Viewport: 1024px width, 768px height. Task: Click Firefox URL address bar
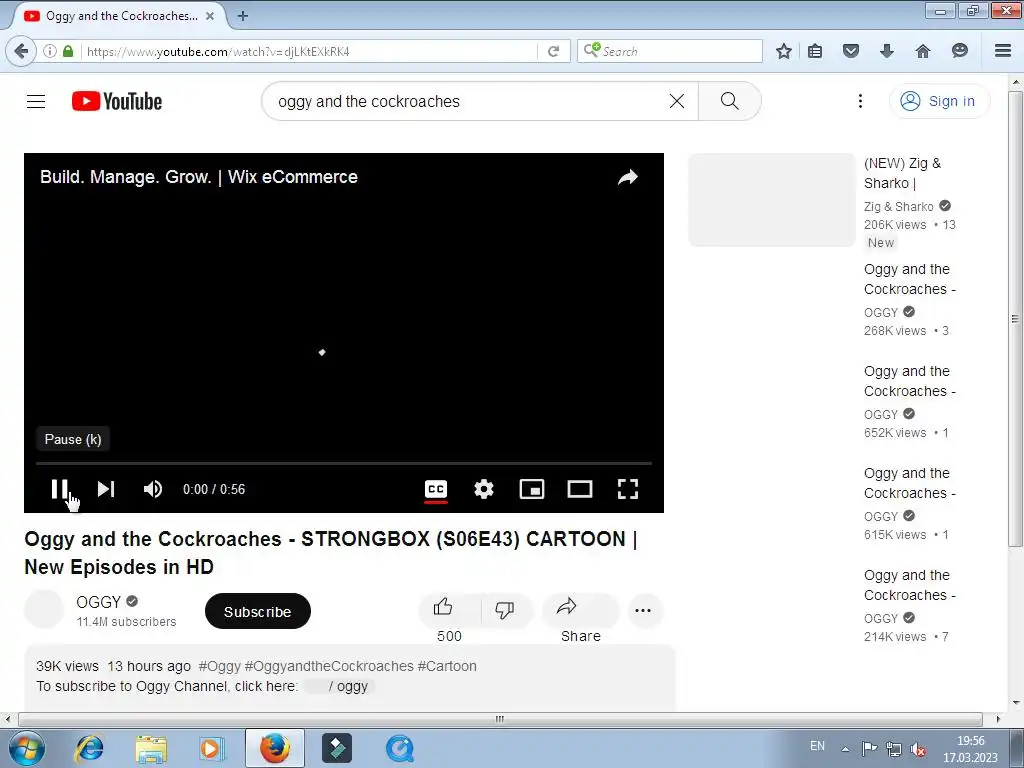[310, 51]
